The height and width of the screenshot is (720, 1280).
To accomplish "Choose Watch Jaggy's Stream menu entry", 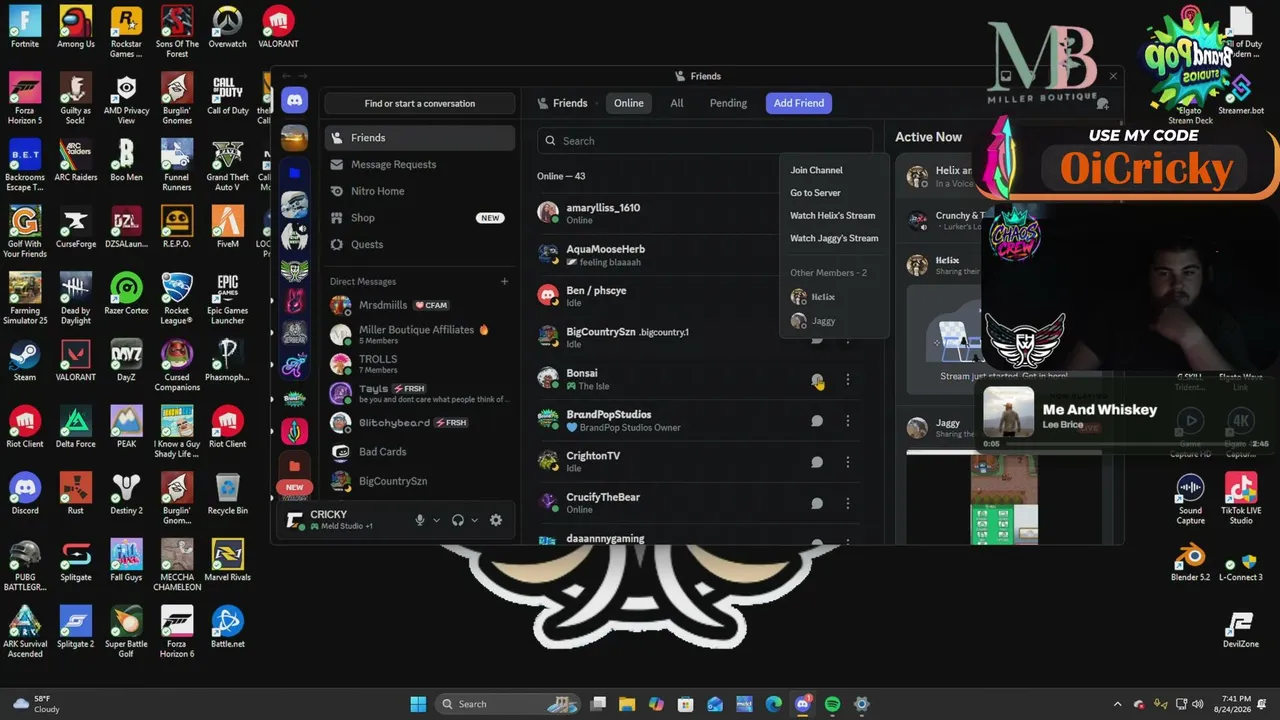I will pyautogui.click(x=834, y=238).
